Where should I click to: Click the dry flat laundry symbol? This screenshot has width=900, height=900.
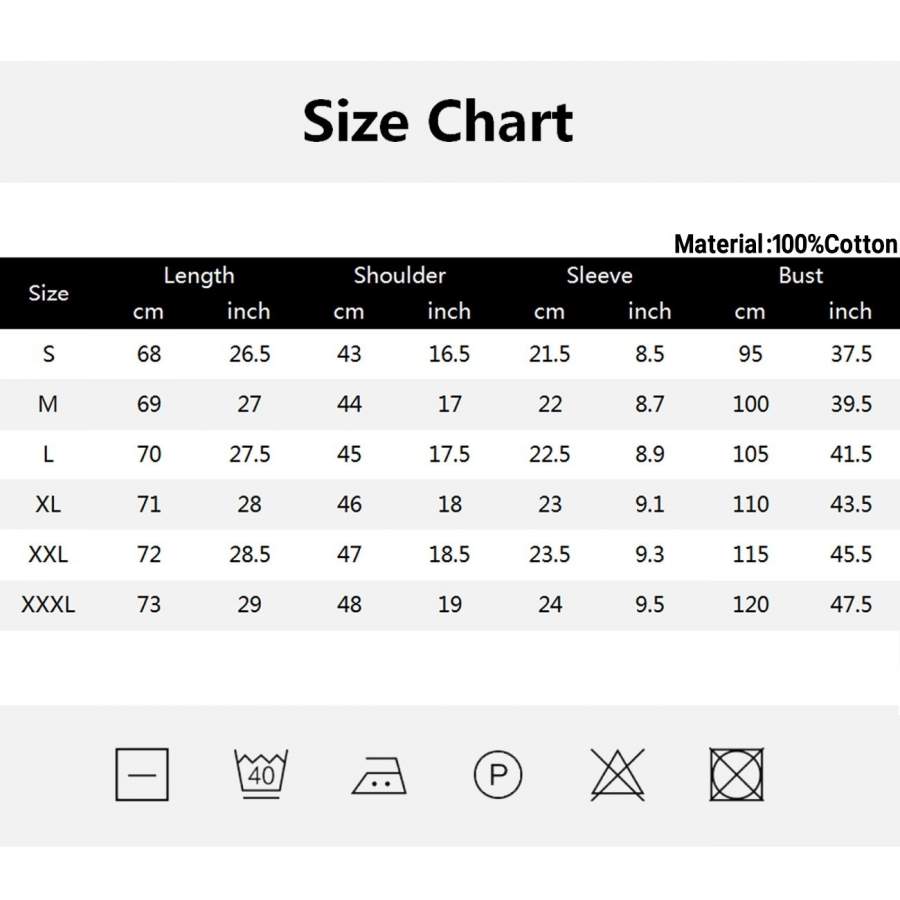(142, 774)
